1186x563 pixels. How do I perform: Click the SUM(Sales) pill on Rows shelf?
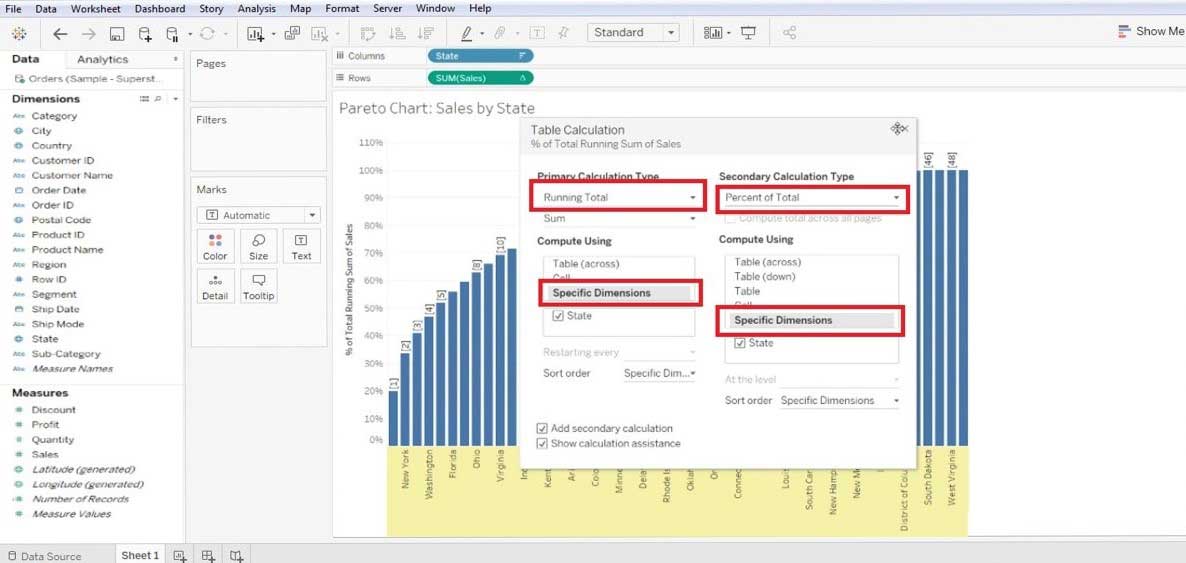coord(480,78)
